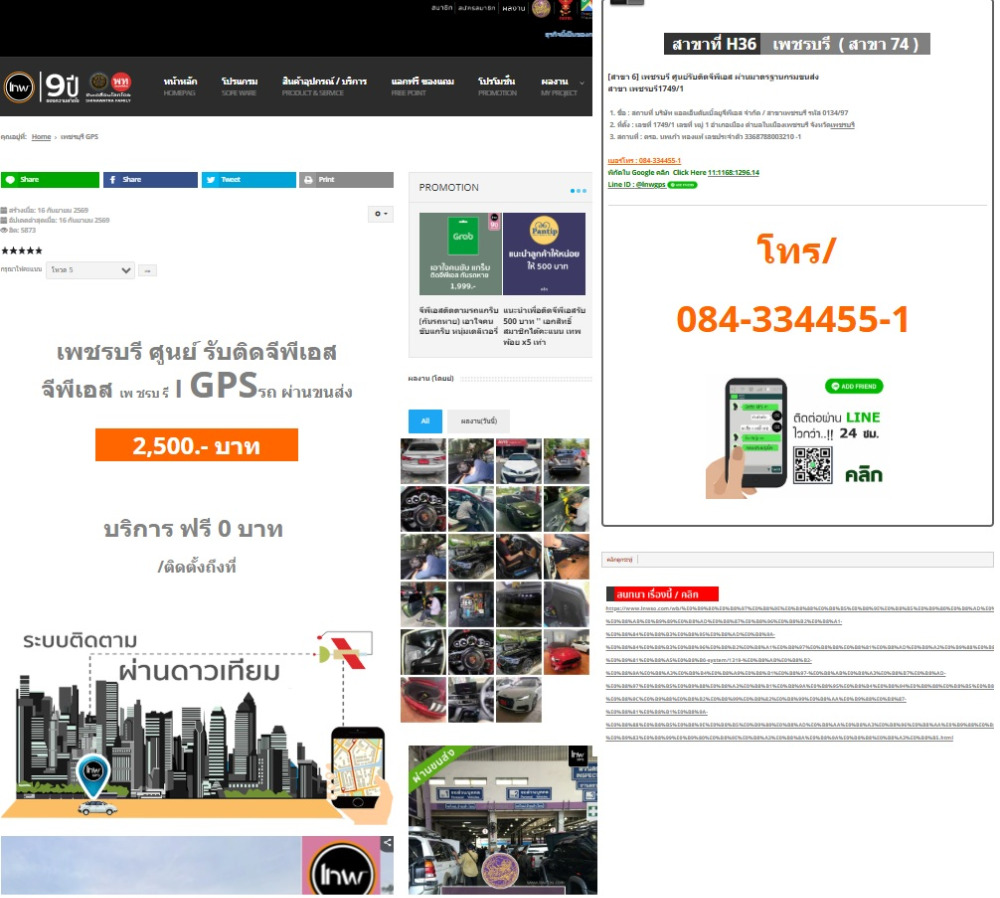Click the LINE QR code image
The width and height of the screenshot is (1000, 898).
click(812, 464)
